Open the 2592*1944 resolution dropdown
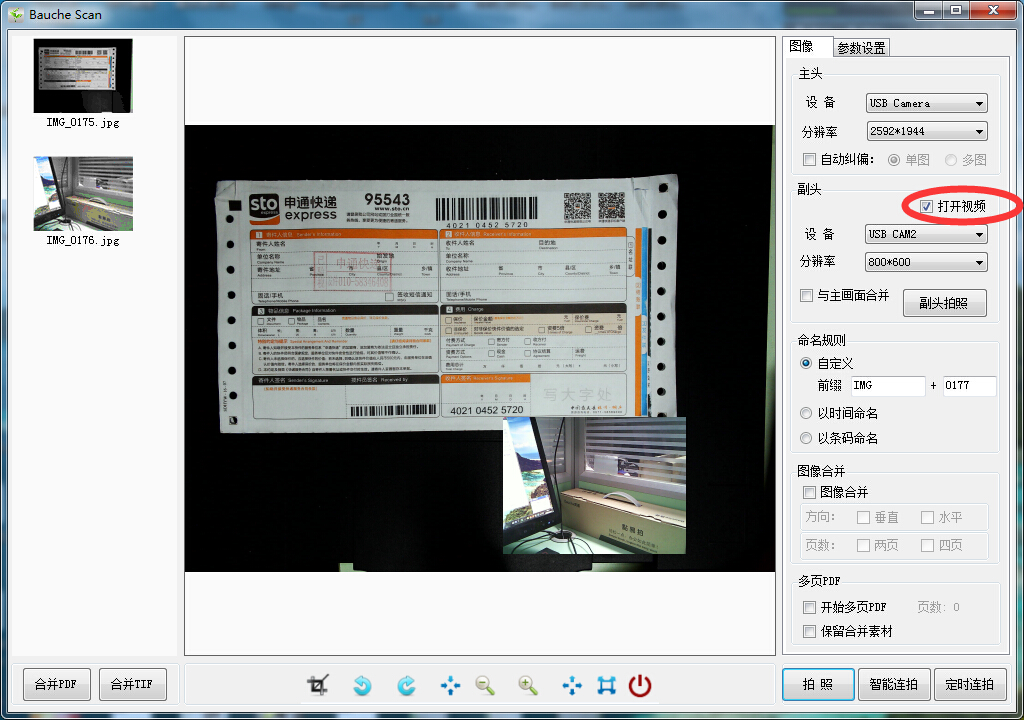 (x=927, y=131)
